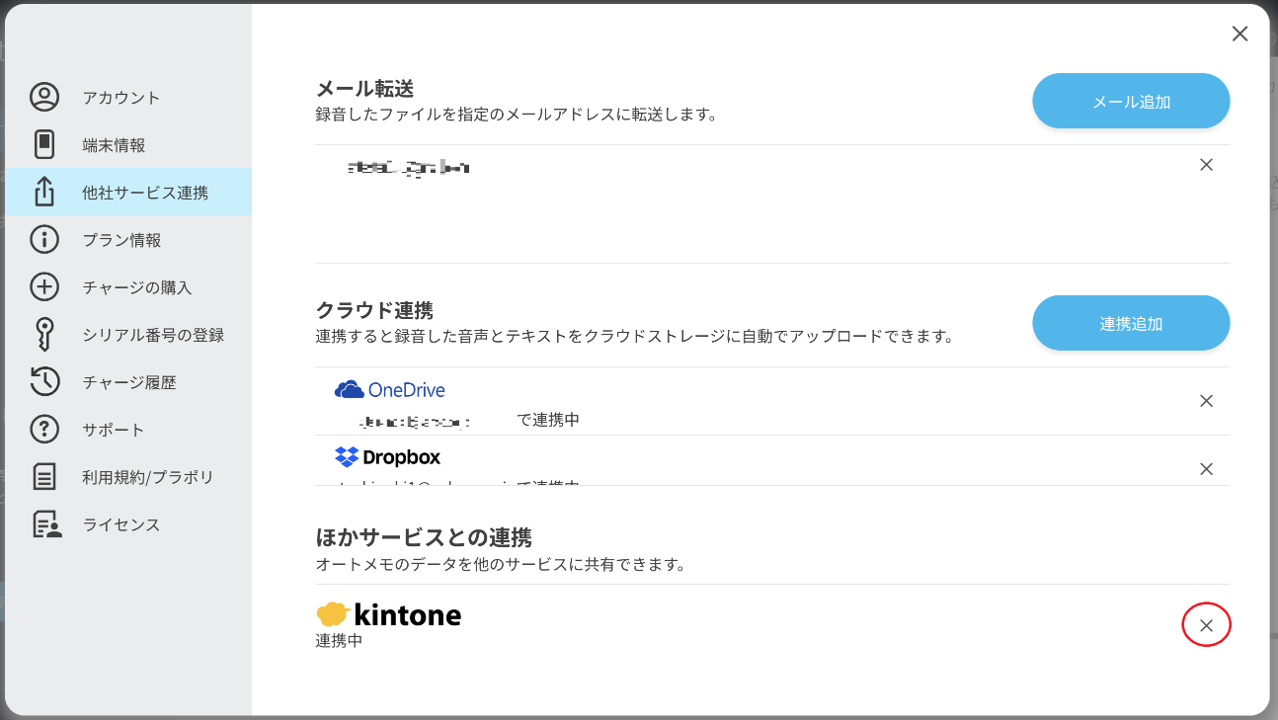Click the share icon for third-party services
Screen dimensions: 1278x720
pyautogui.click(x=44, y=192)
